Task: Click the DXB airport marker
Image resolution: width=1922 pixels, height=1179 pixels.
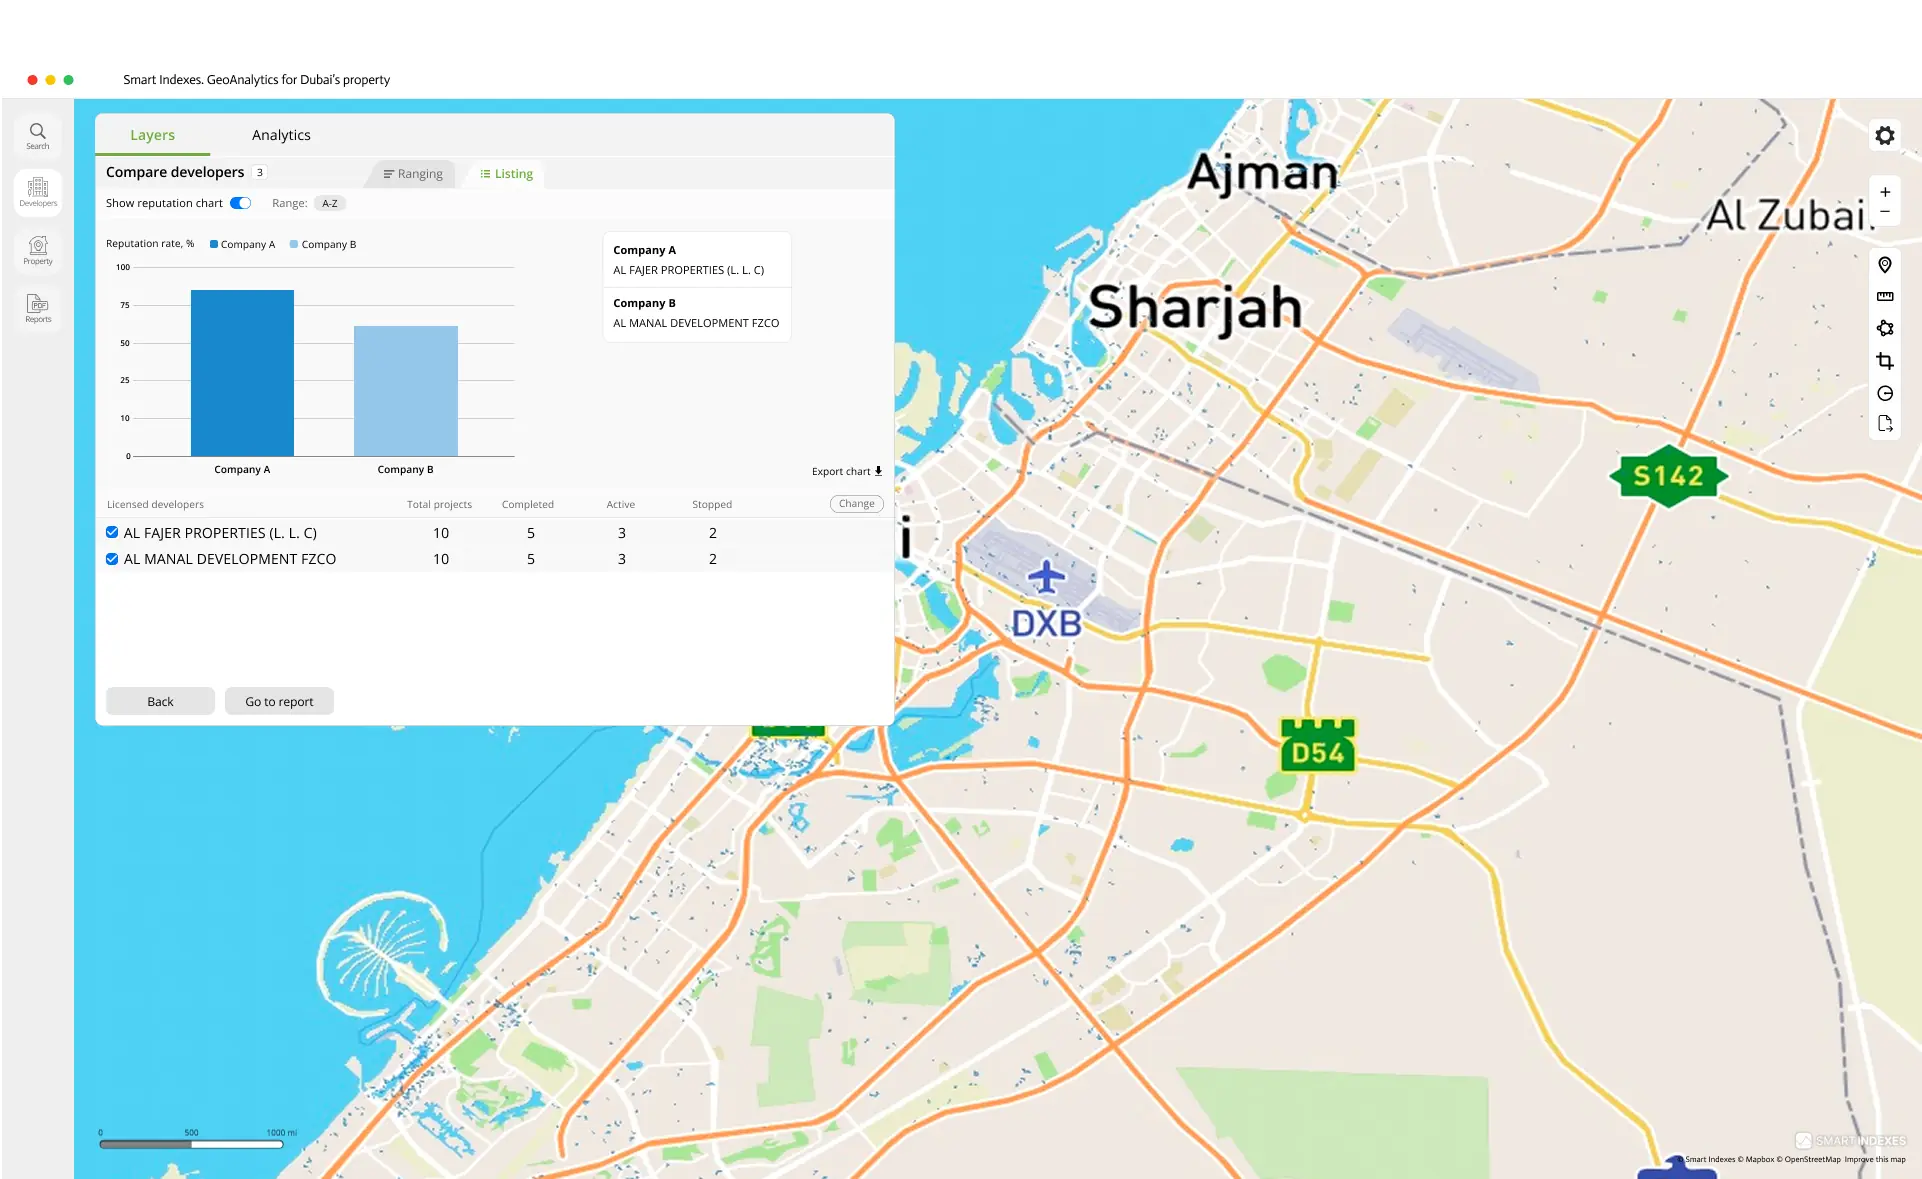Action: (x=1046, y=598)
